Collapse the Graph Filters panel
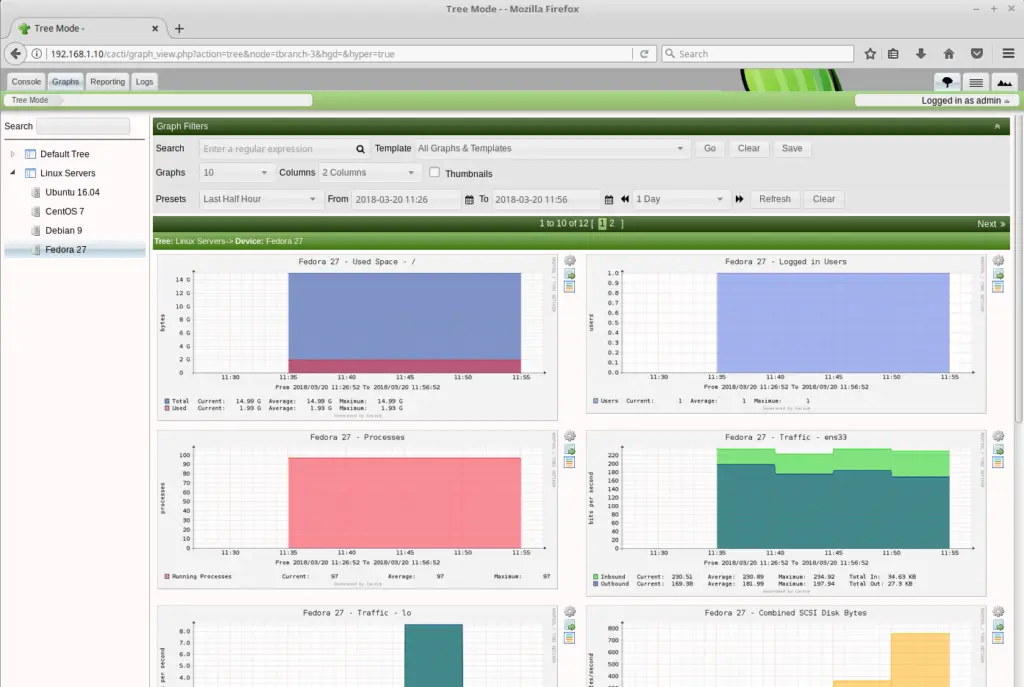1024x687 pixels. click(x=997, y=126)
